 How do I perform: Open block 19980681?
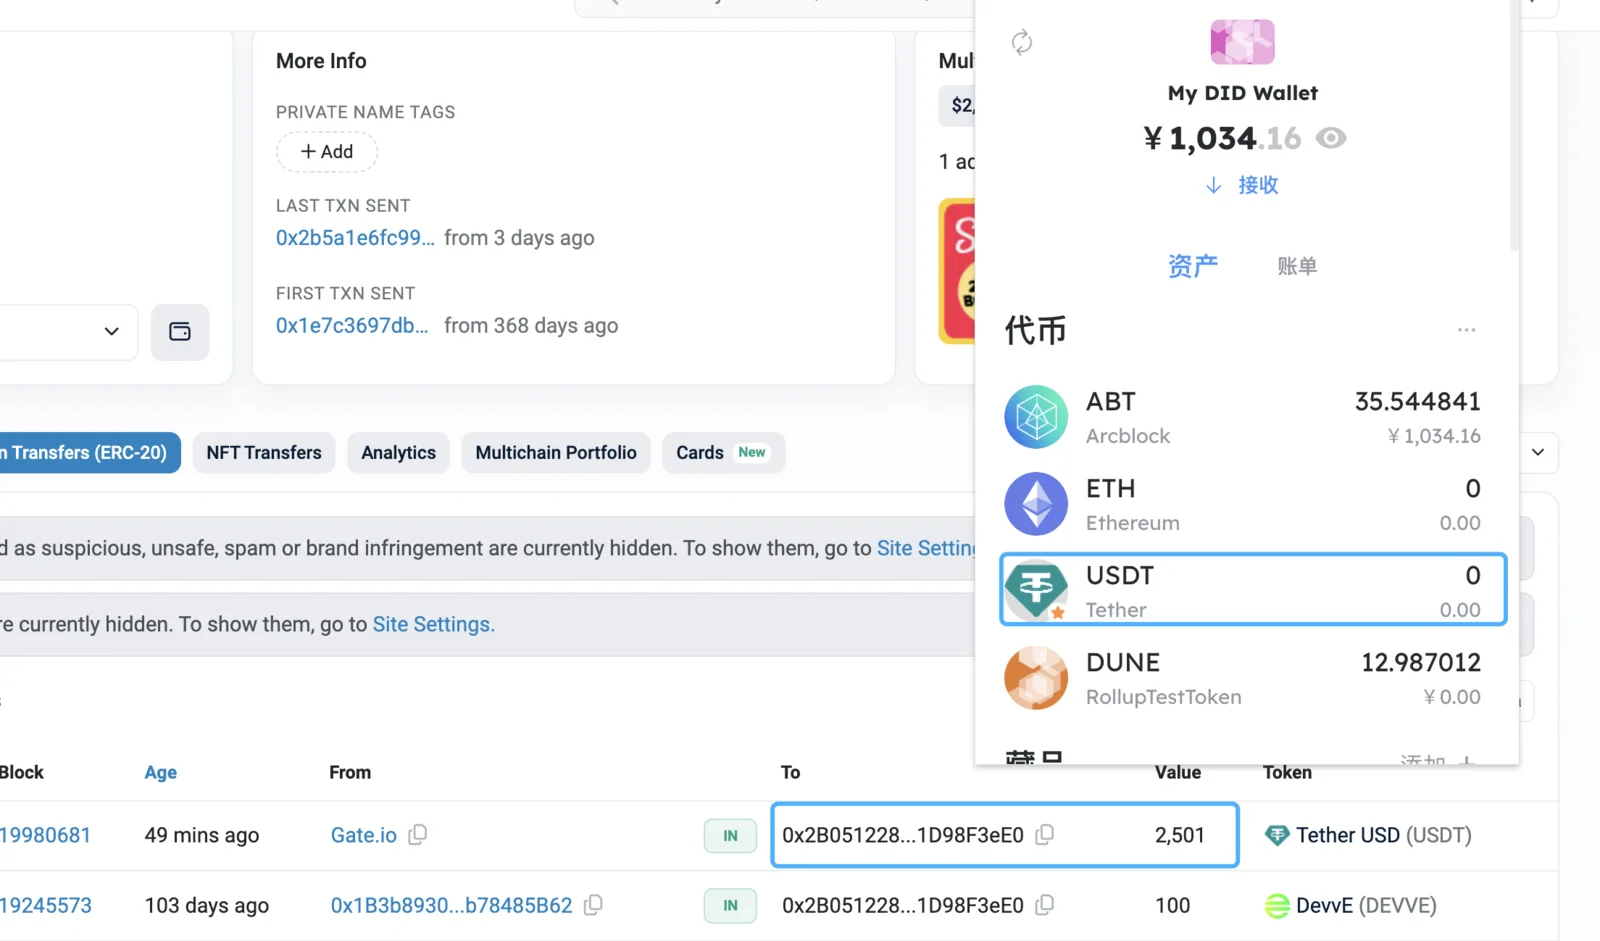pos(46,836)
